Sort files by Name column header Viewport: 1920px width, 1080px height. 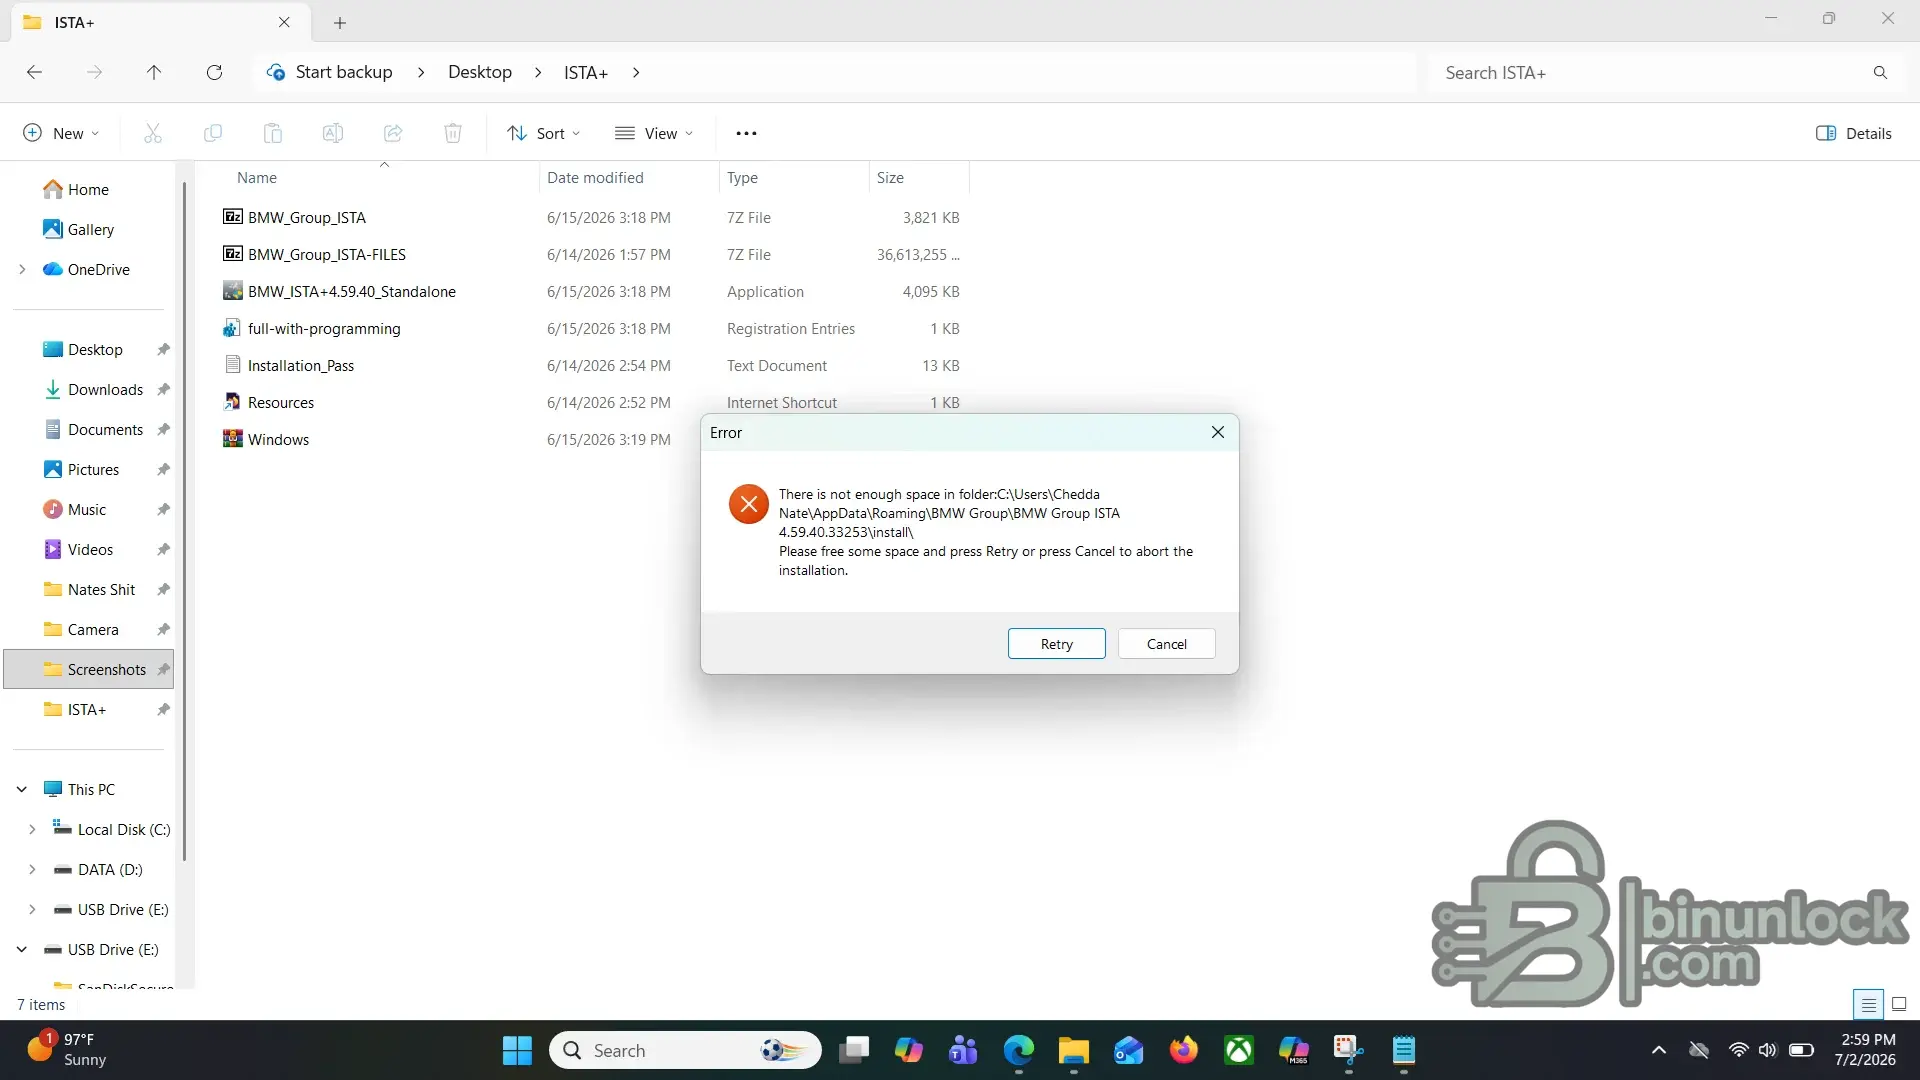tap(257, 177)
